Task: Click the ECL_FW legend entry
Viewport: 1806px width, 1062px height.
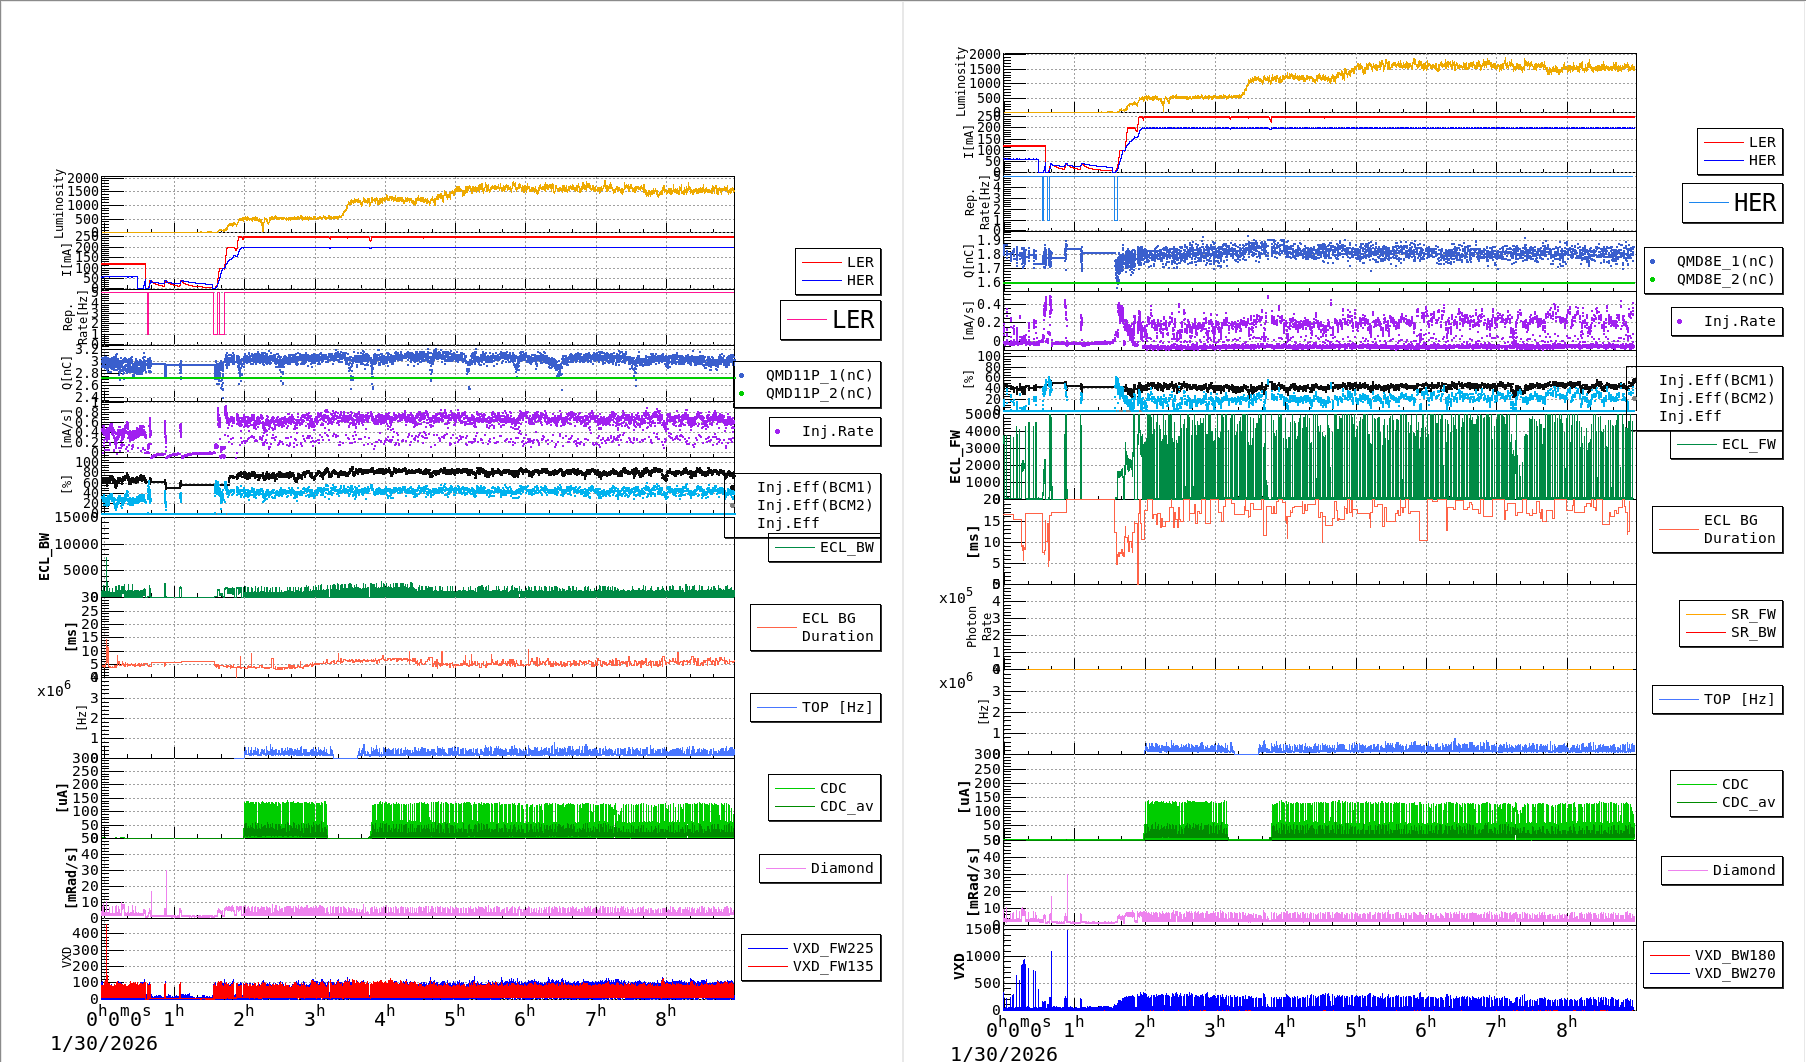Action: (1727, 444)
